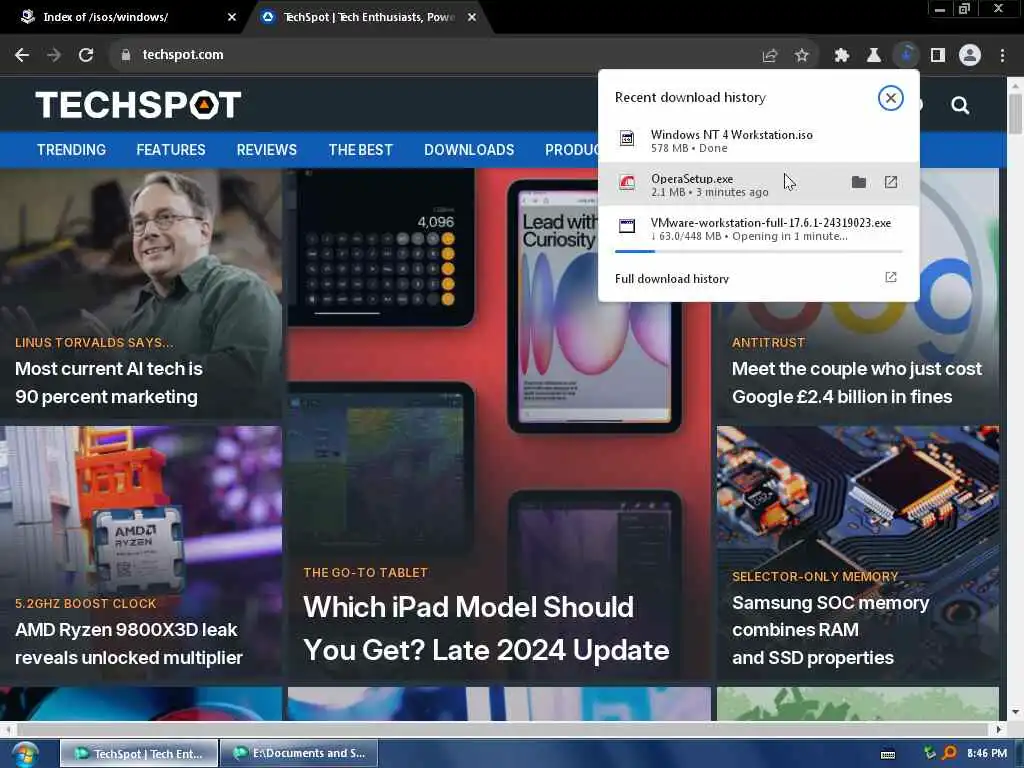The height and width of the screenshot is (768, 1024).
Task: Open the Chrome three-dot menu
Action: coord(1002,56)
